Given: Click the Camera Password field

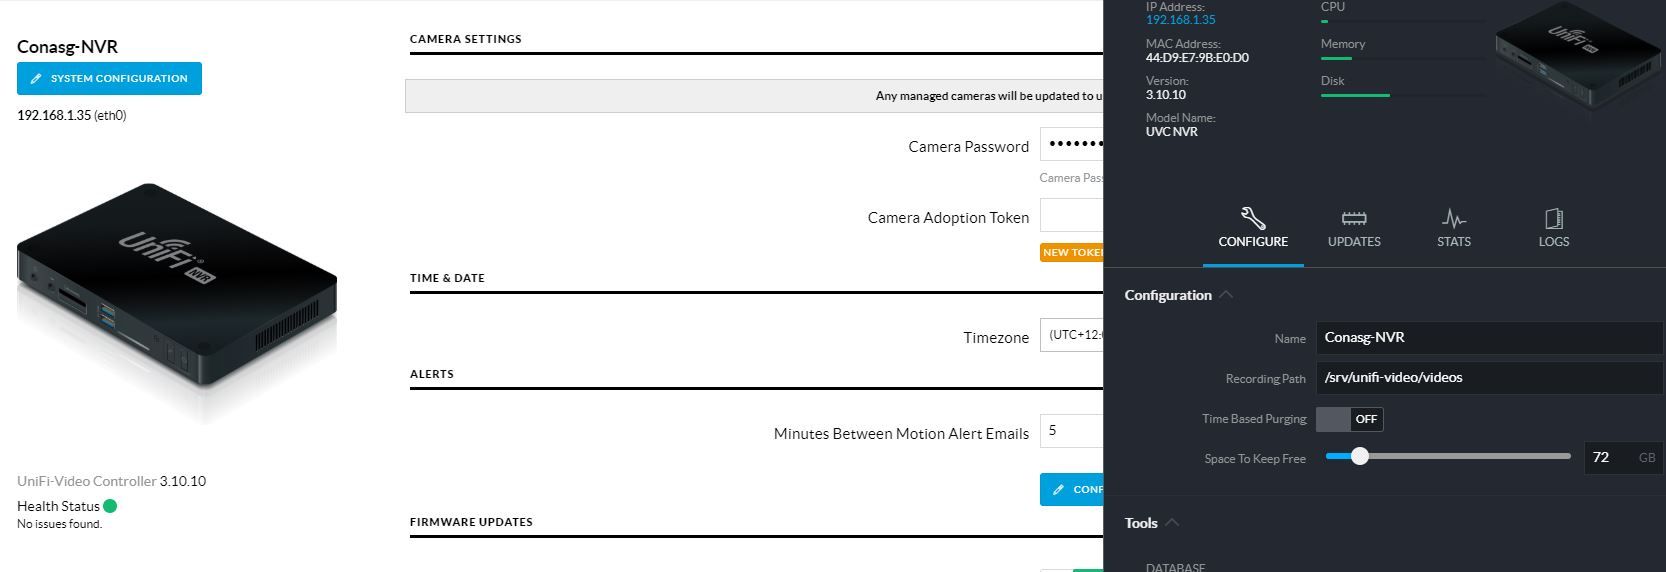Looking at the screenshot, I should click(x=1071, y=144).
